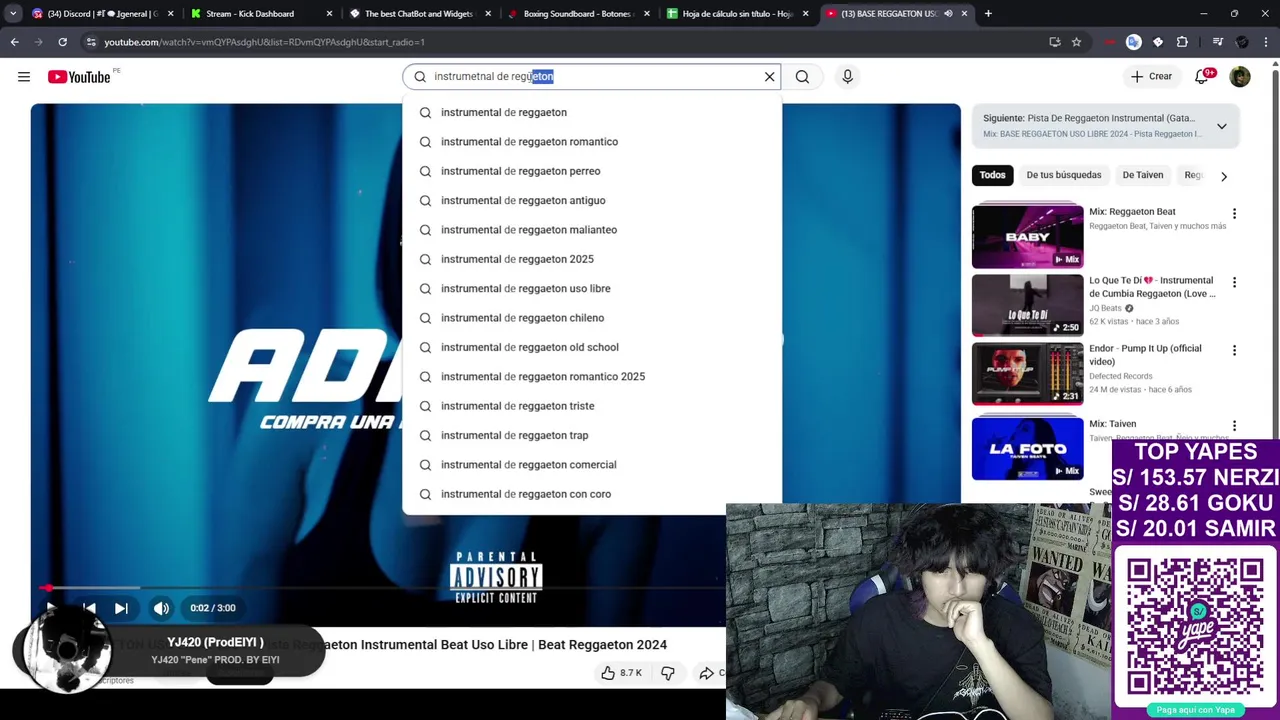Start voice search with microphone icon

coord(847,77)
